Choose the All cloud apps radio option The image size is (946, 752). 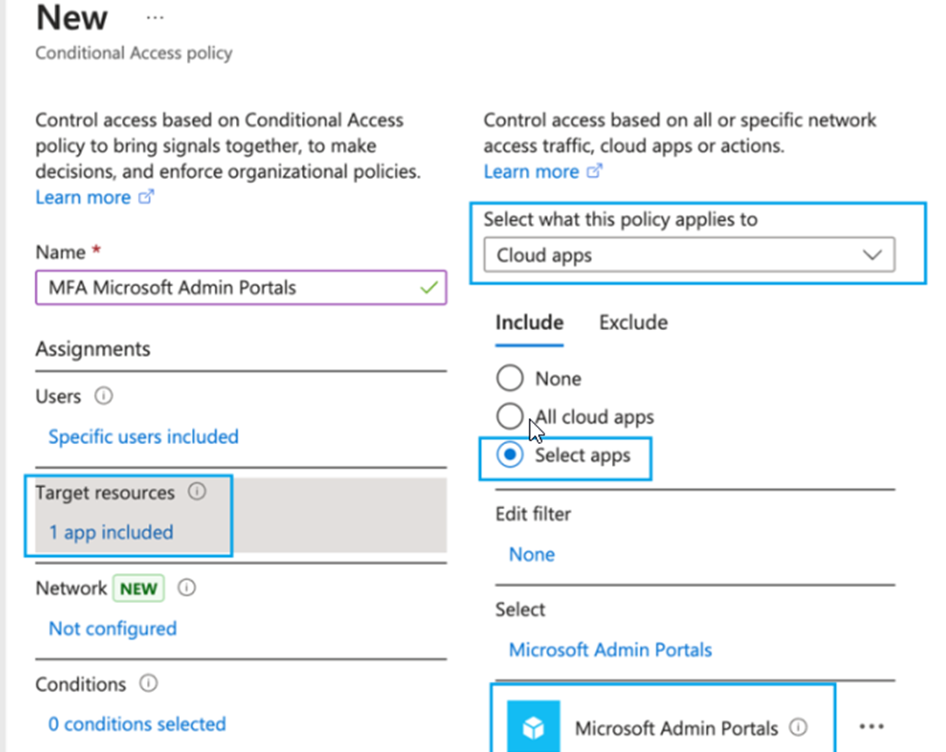tap(510, 416)
